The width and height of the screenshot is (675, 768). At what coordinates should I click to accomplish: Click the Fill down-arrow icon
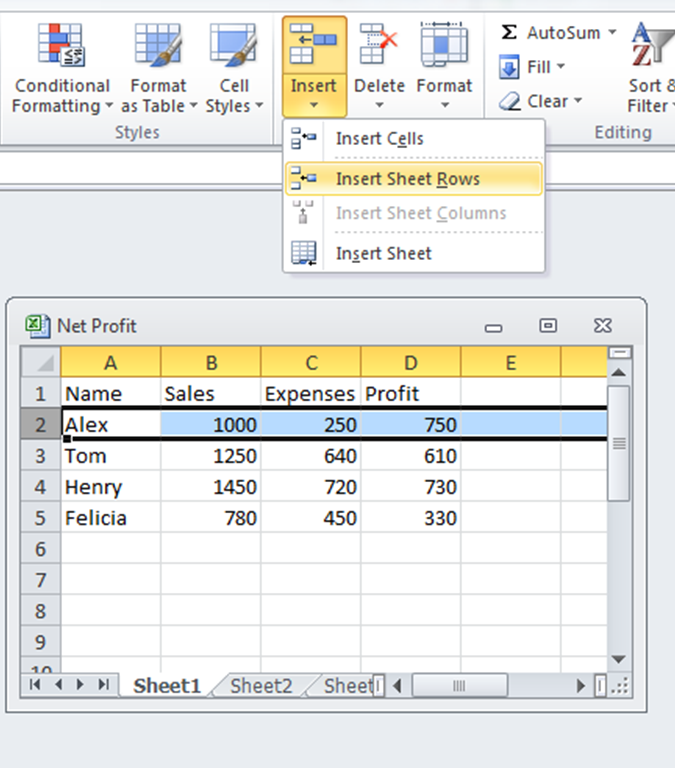coord(509,67)
